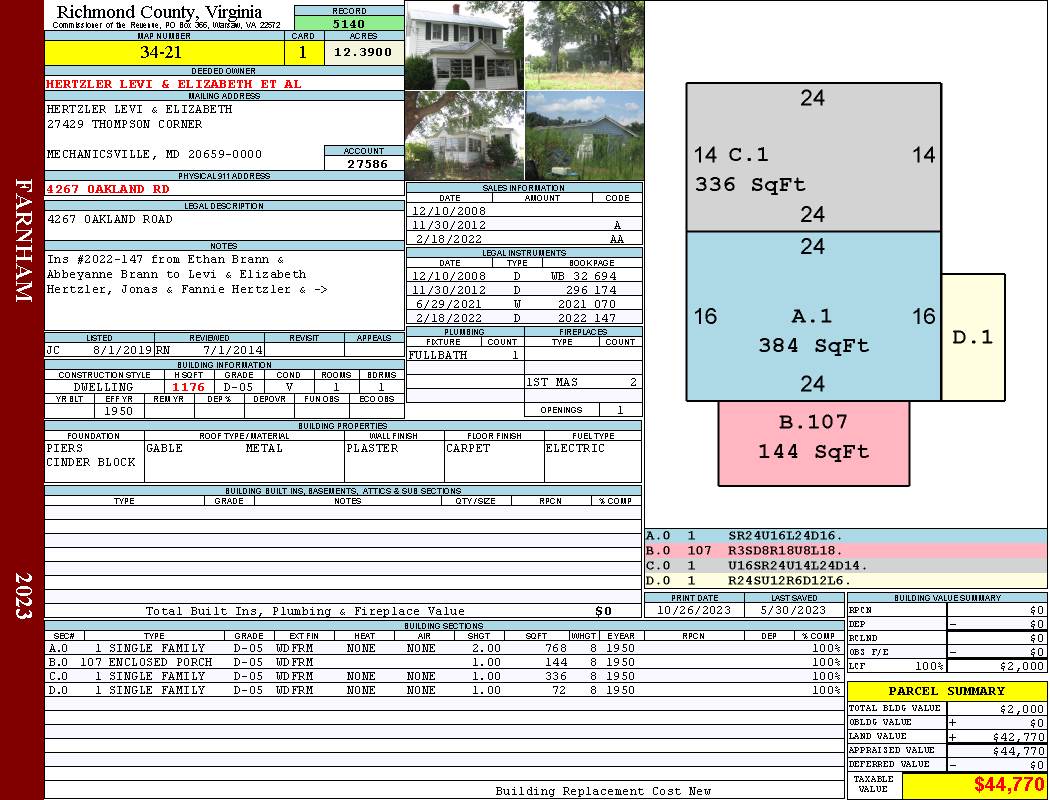
Task: Click the physical address 4267 Oakland Rd
Action: pyautogui.click(x=108, y=189)
